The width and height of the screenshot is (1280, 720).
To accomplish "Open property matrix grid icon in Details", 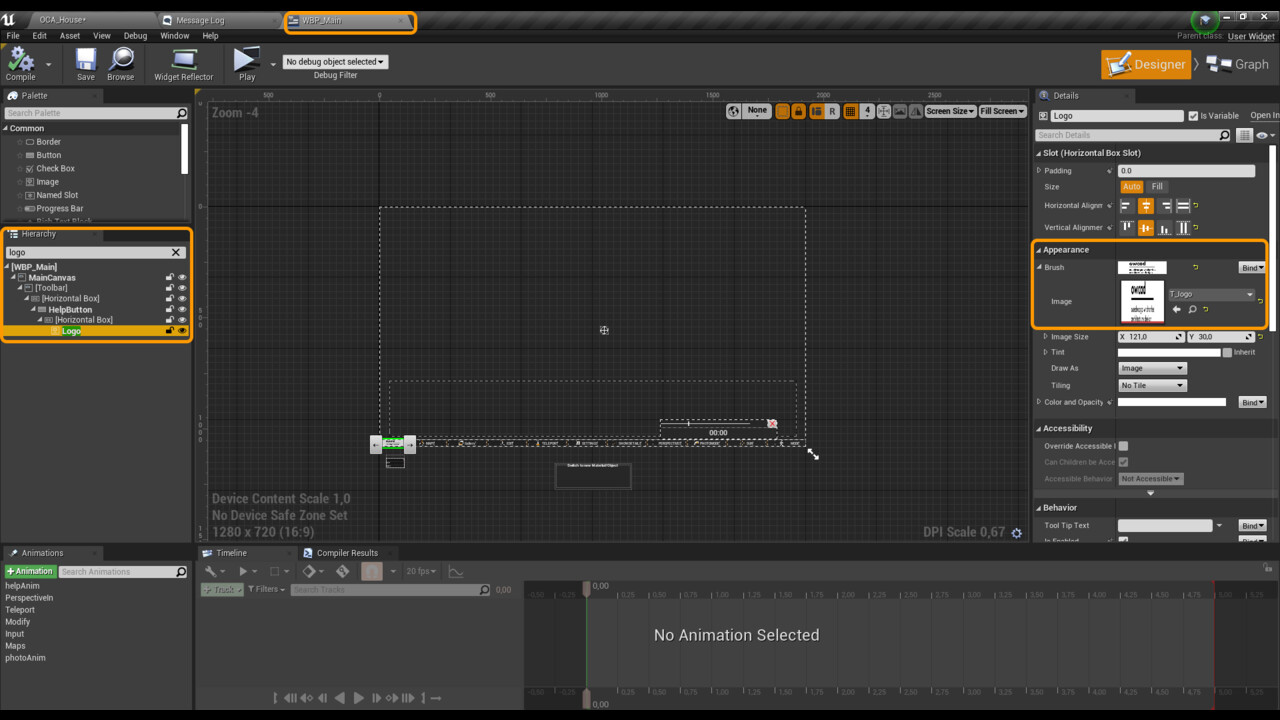I will pos(1244,135).
